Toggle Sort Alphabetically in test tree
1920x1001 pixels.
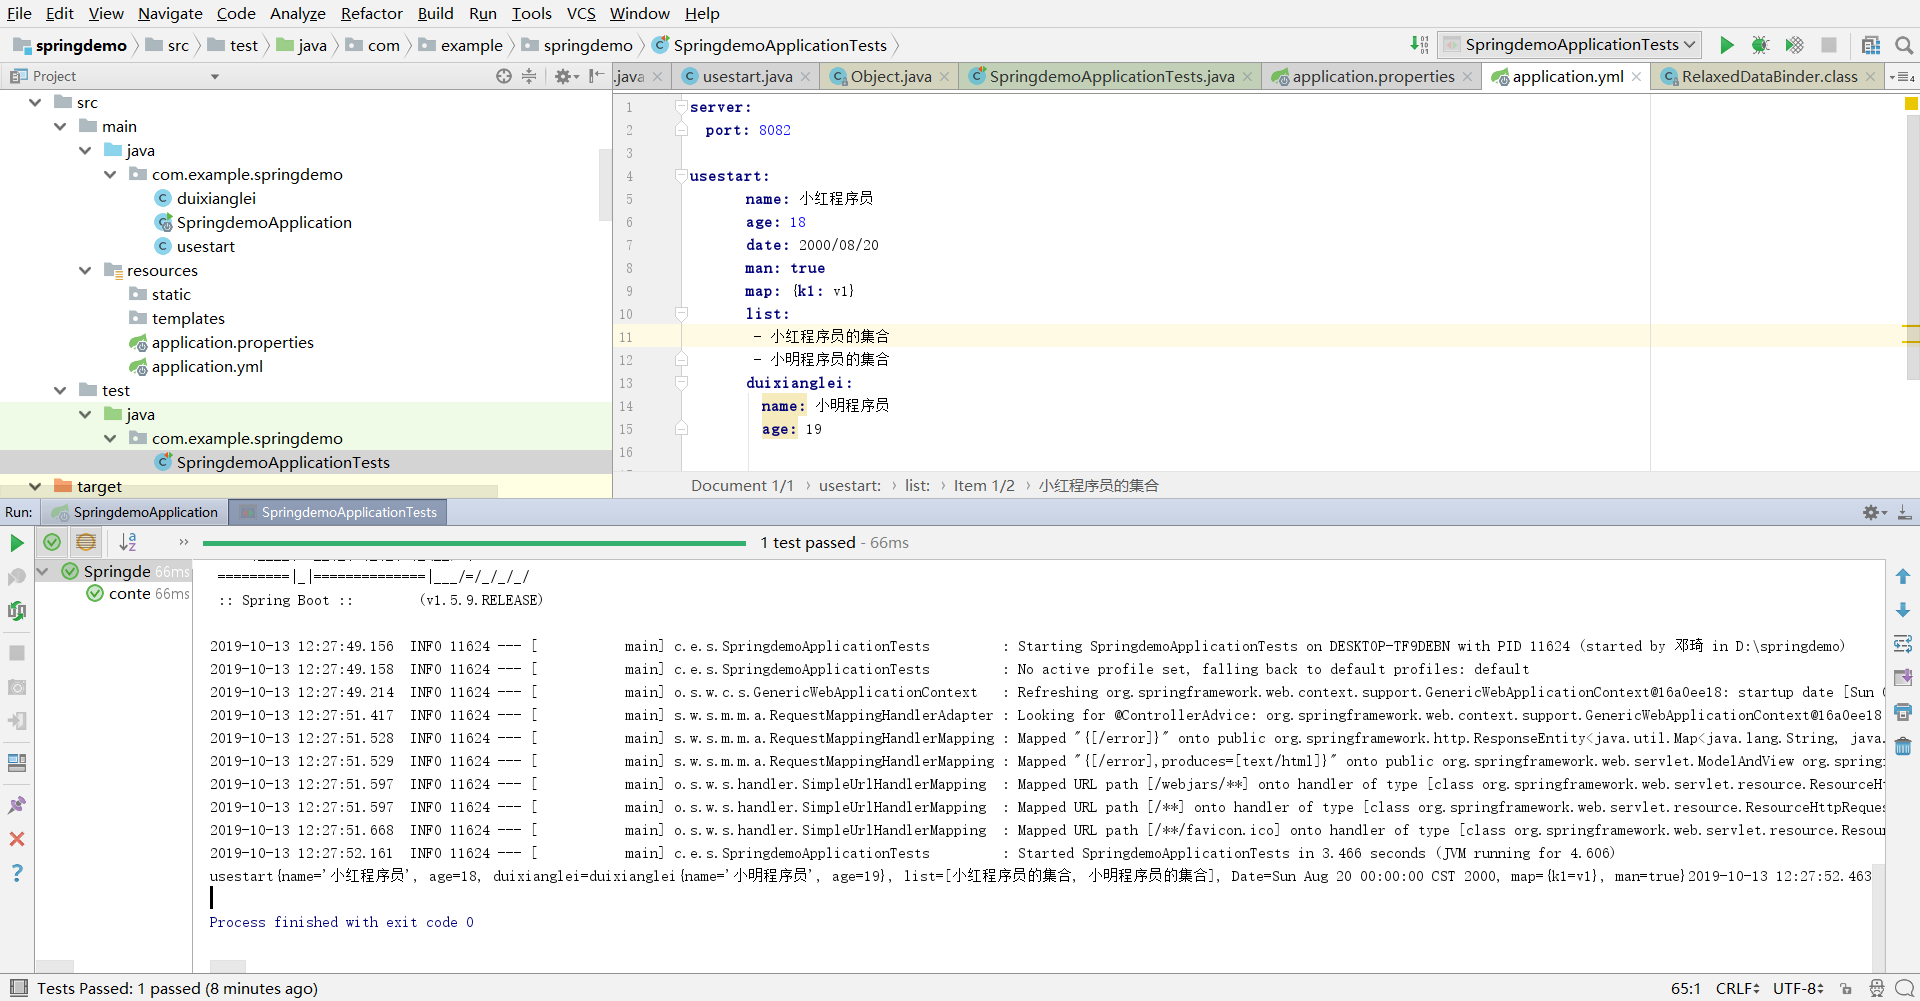(128, 542)
